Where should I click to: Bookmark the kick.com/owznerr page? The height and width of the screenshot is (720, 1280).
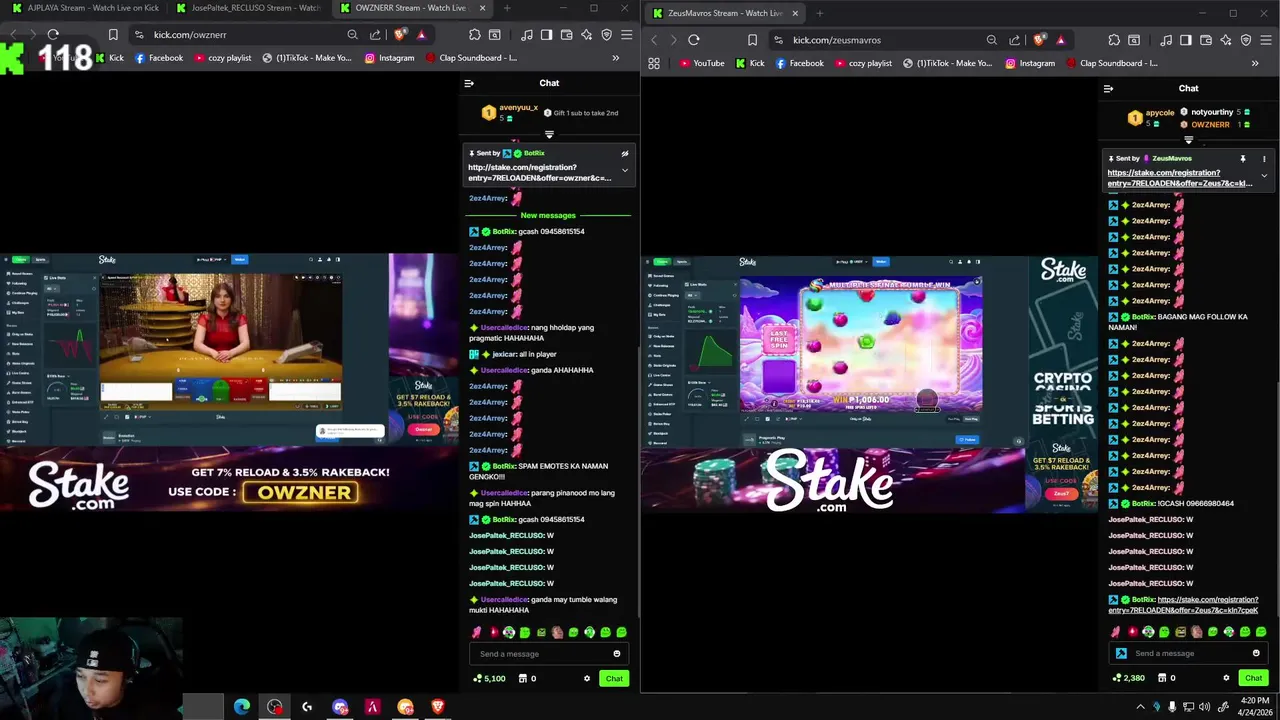[113, 35]
